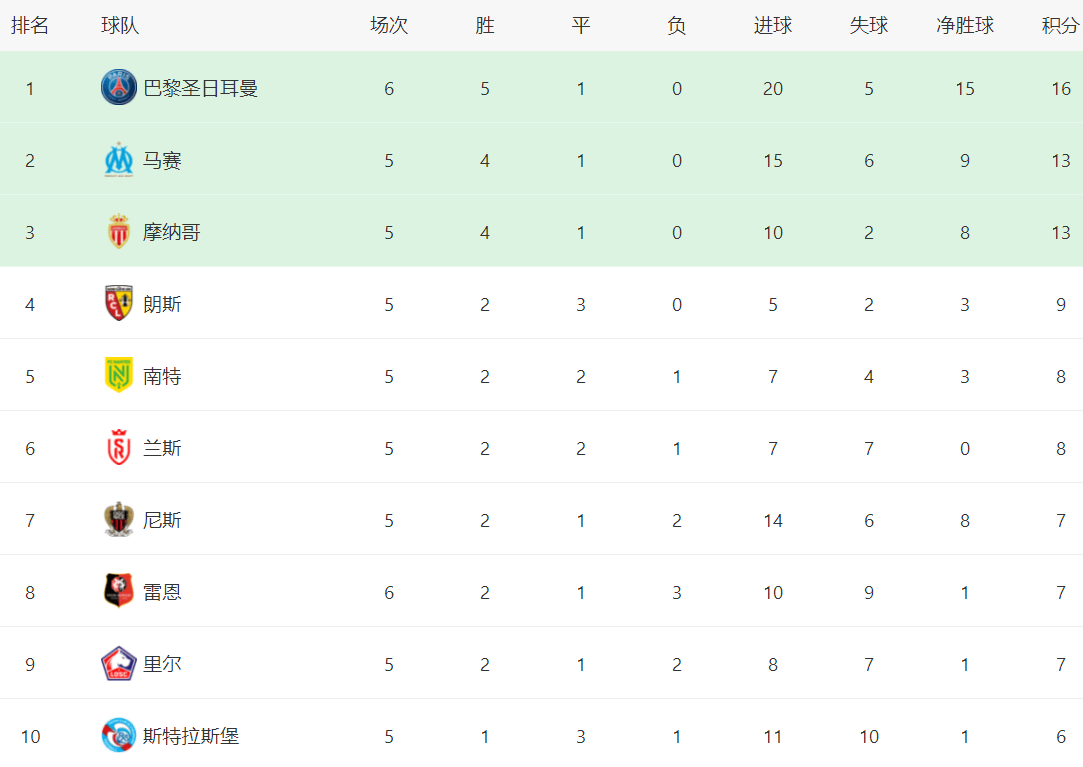Click the 进球 column header

coord(773,26)
